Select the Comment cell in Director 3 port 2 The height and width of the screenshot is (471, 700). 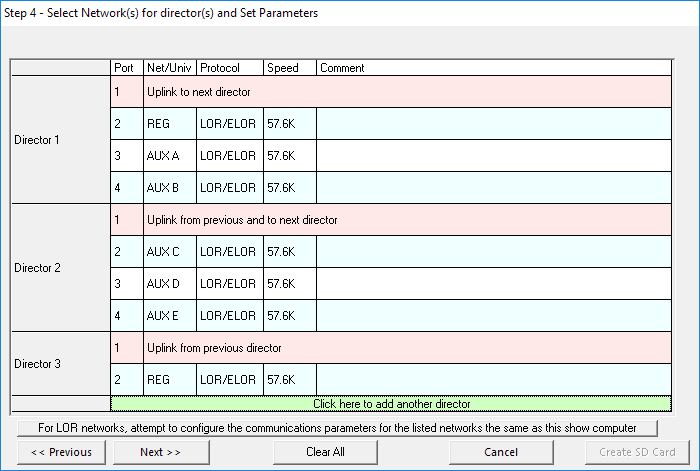click(493, 380)
